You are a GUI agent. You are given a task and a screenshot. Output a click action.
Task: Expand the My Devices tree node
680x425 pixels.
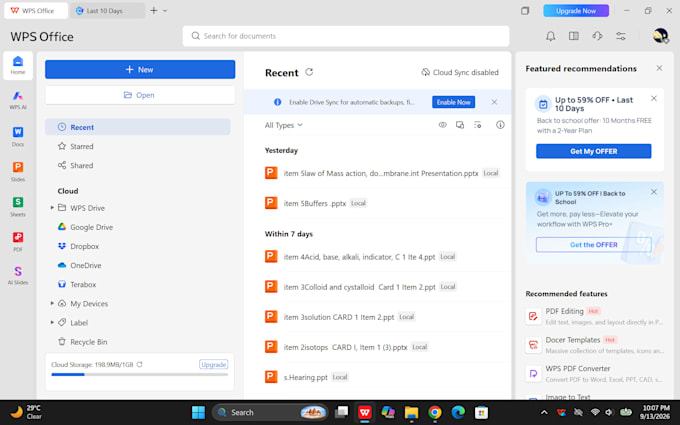(52, 303)
